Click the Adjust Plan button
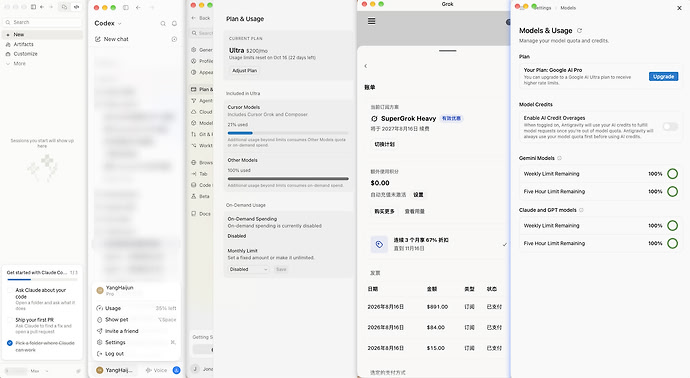This screenshot has width=690, height=378. (244, 70)
